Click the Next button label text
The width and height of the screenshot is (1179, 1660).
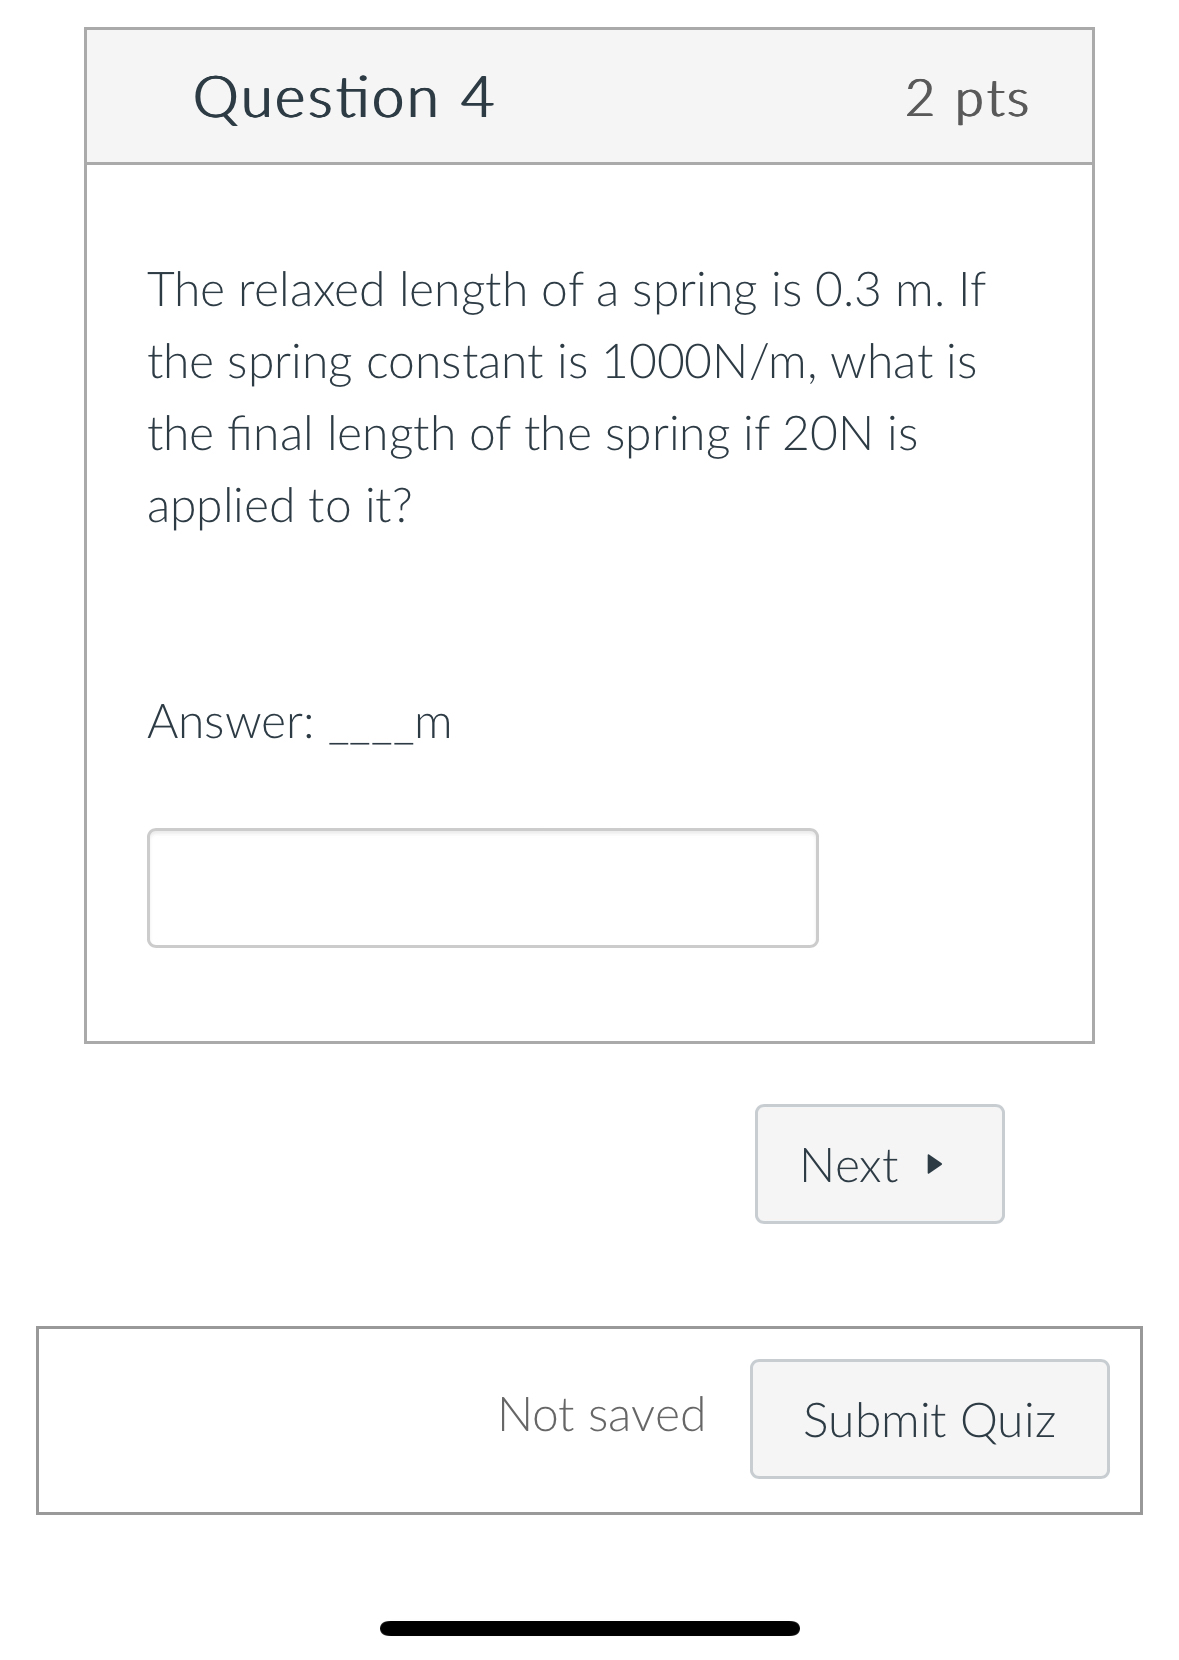tap(849, 1164)
